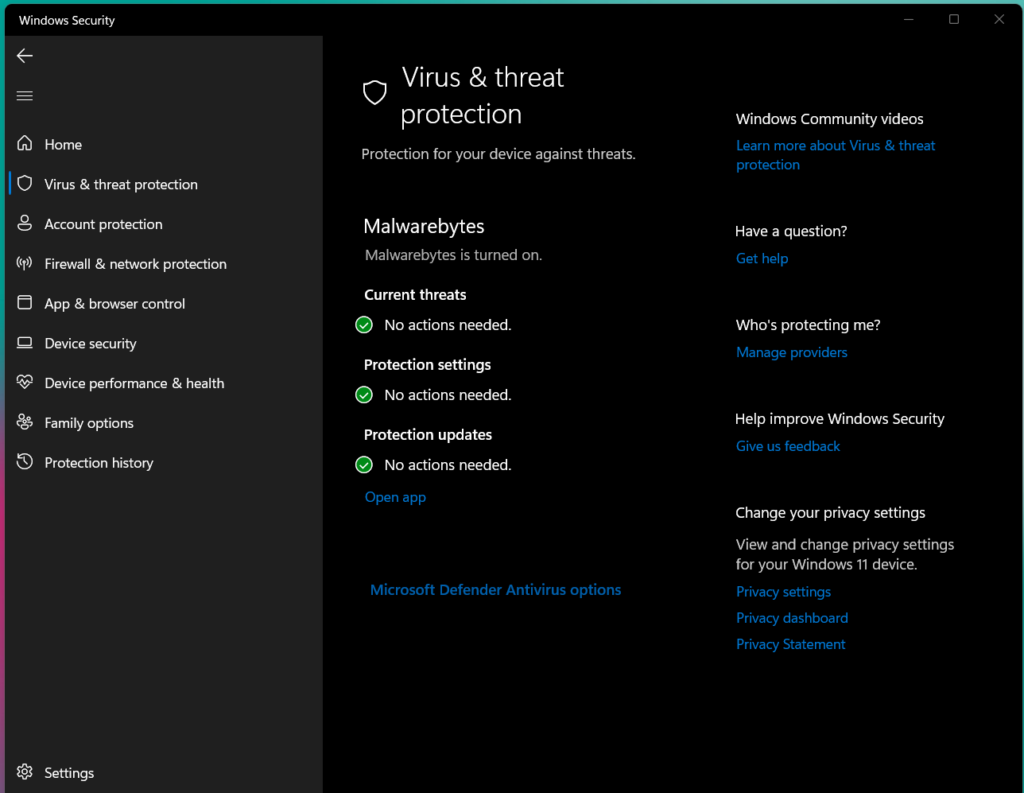Click the Current threats heading

coord(415,295)
